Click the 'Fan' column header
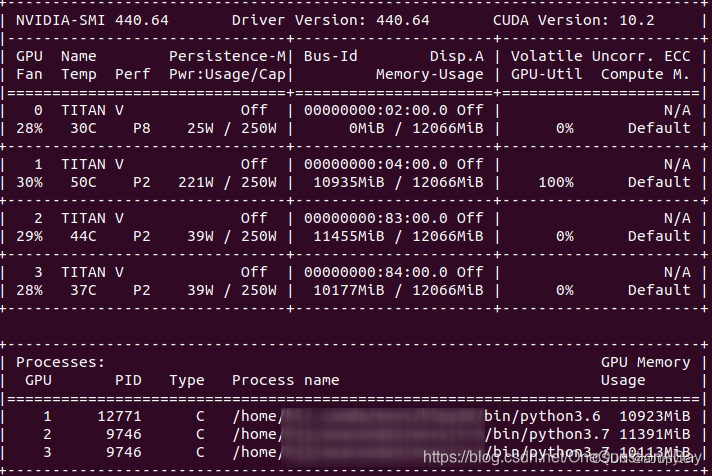712x476 pixels. tap(30, 74)
